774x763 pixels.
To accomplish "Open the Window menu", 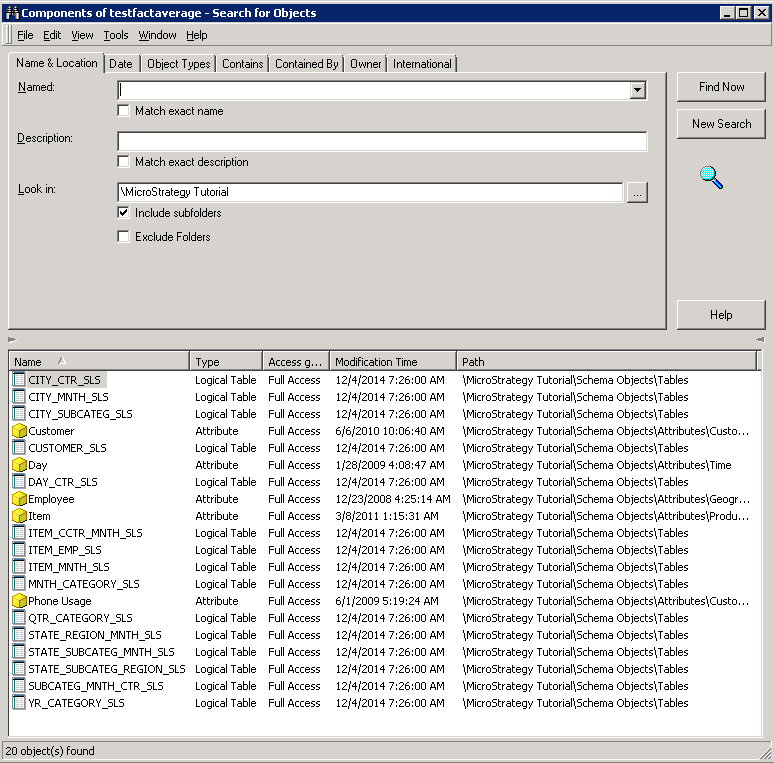I will click(157, 35).
